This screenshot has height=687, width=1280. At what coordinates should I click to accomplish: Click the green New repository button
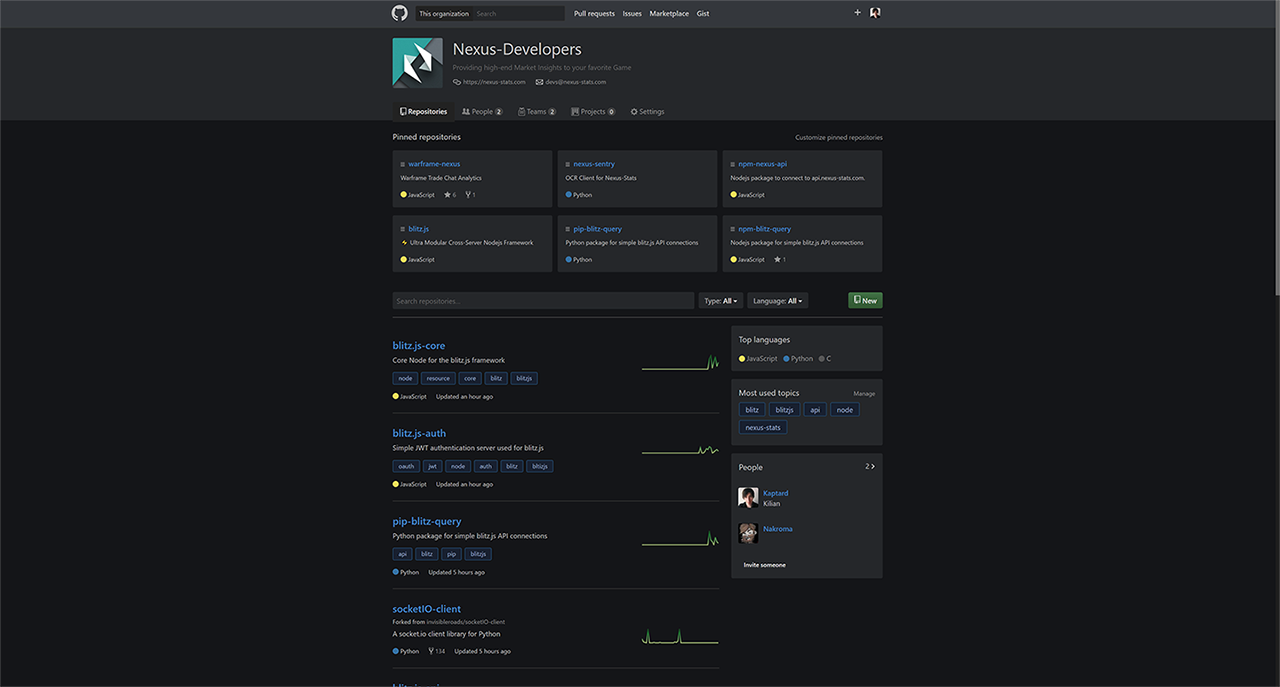(x=864, y=300)
